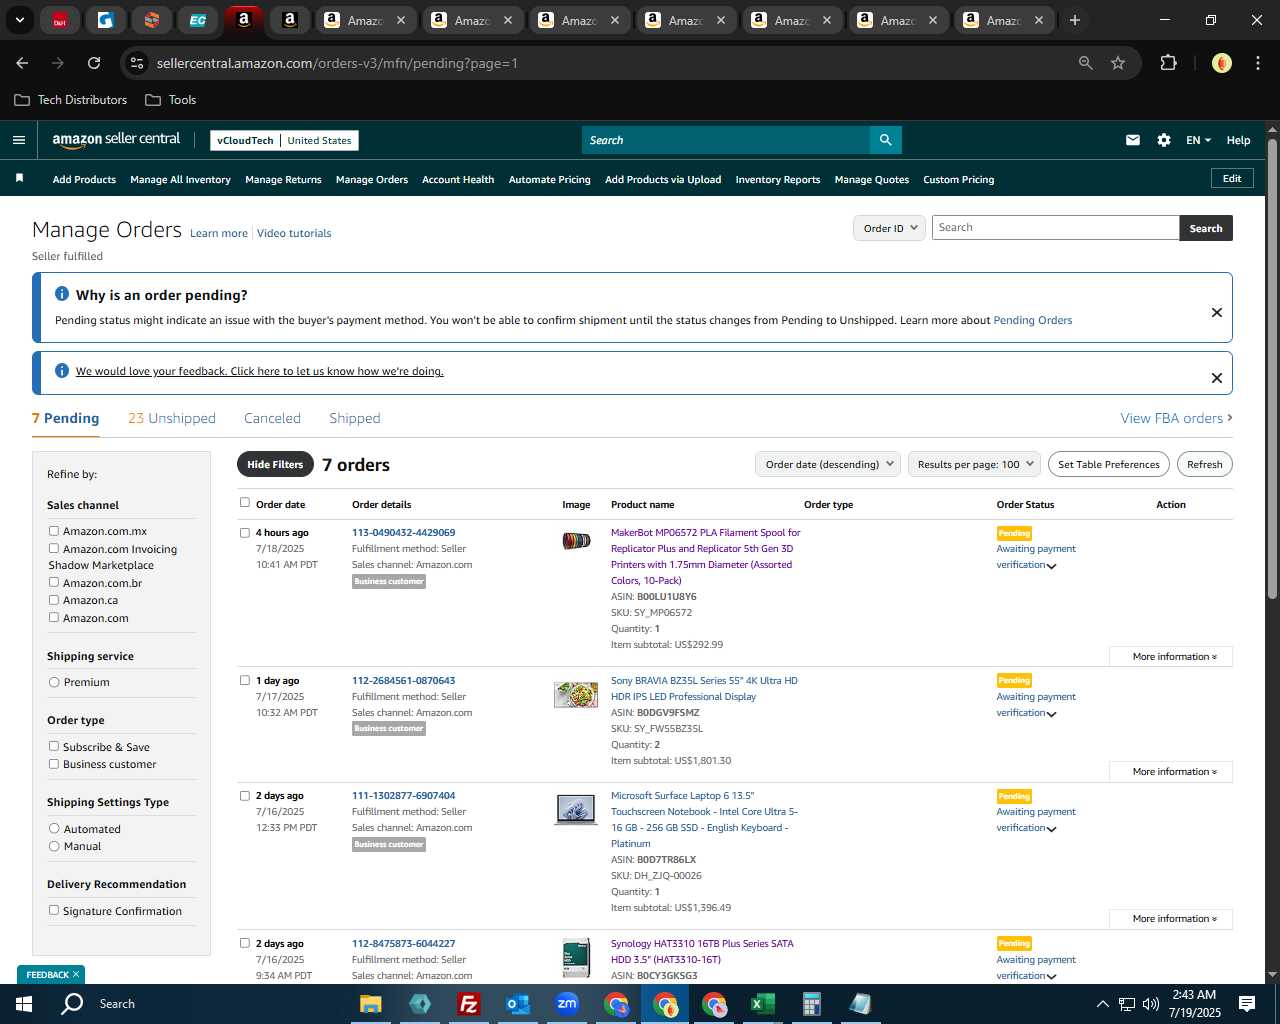1280x1024 pixels.
Task: Click the Refresh button
Action: (1204, 464)
